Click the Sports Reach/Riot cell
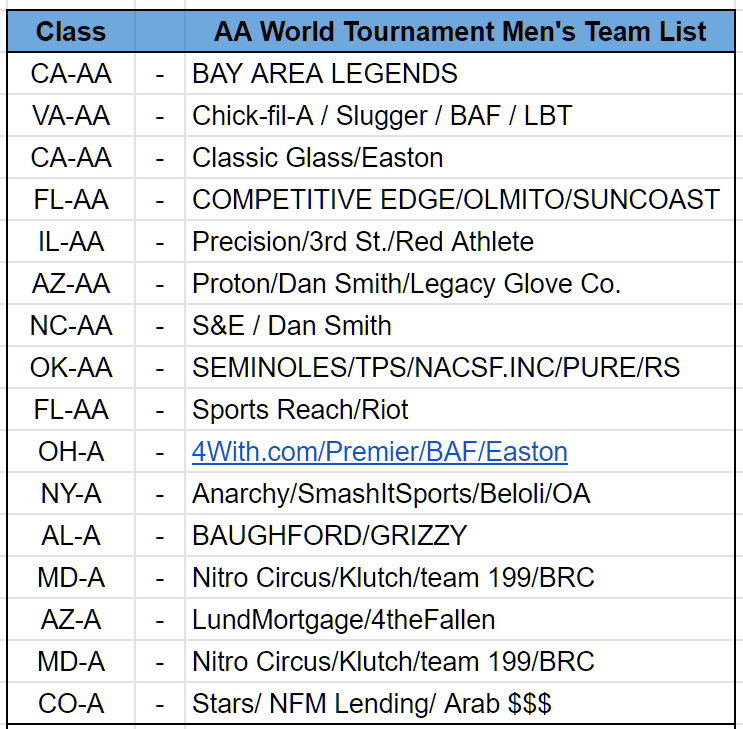 pos(460,409)
